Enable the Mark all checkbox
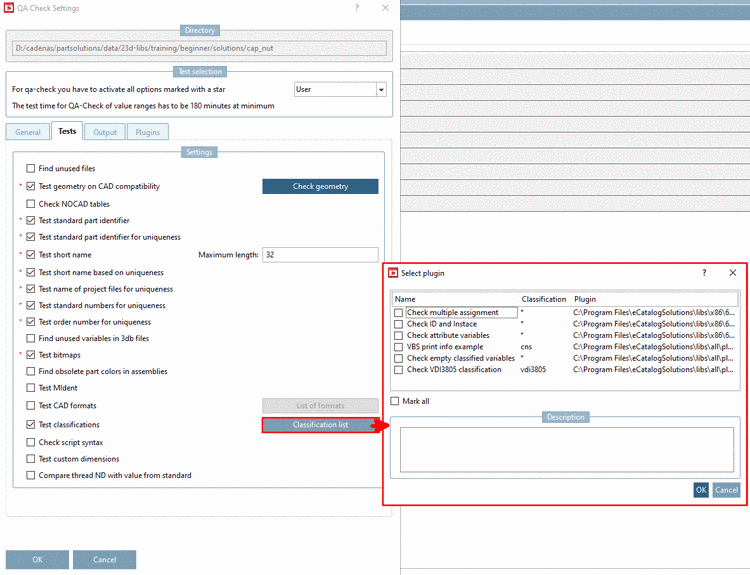The image size is (750, 575). click(395, 401)
